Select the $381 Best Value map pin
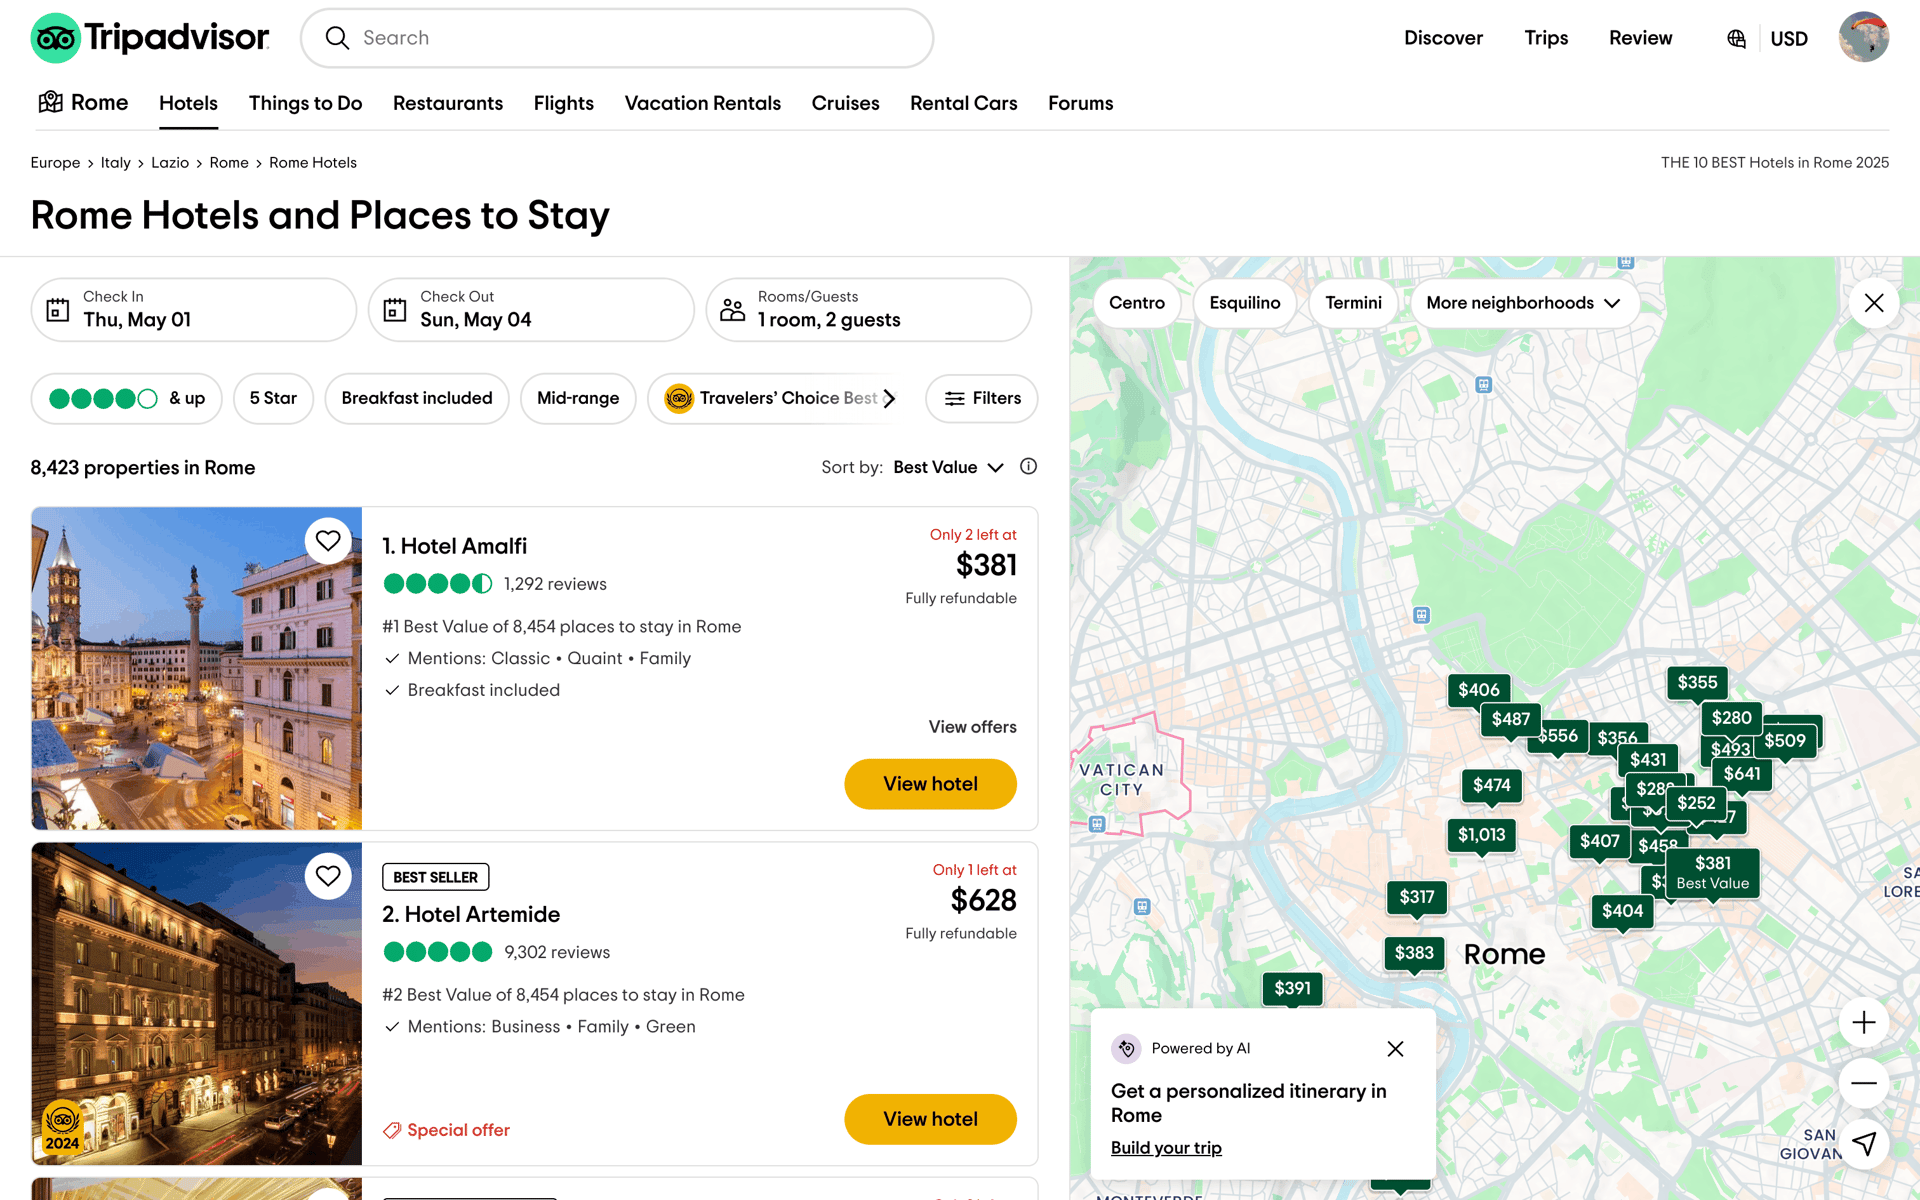This screenshot has width=1920, height=1200. pyautogui.click(x=1712, y=872)
